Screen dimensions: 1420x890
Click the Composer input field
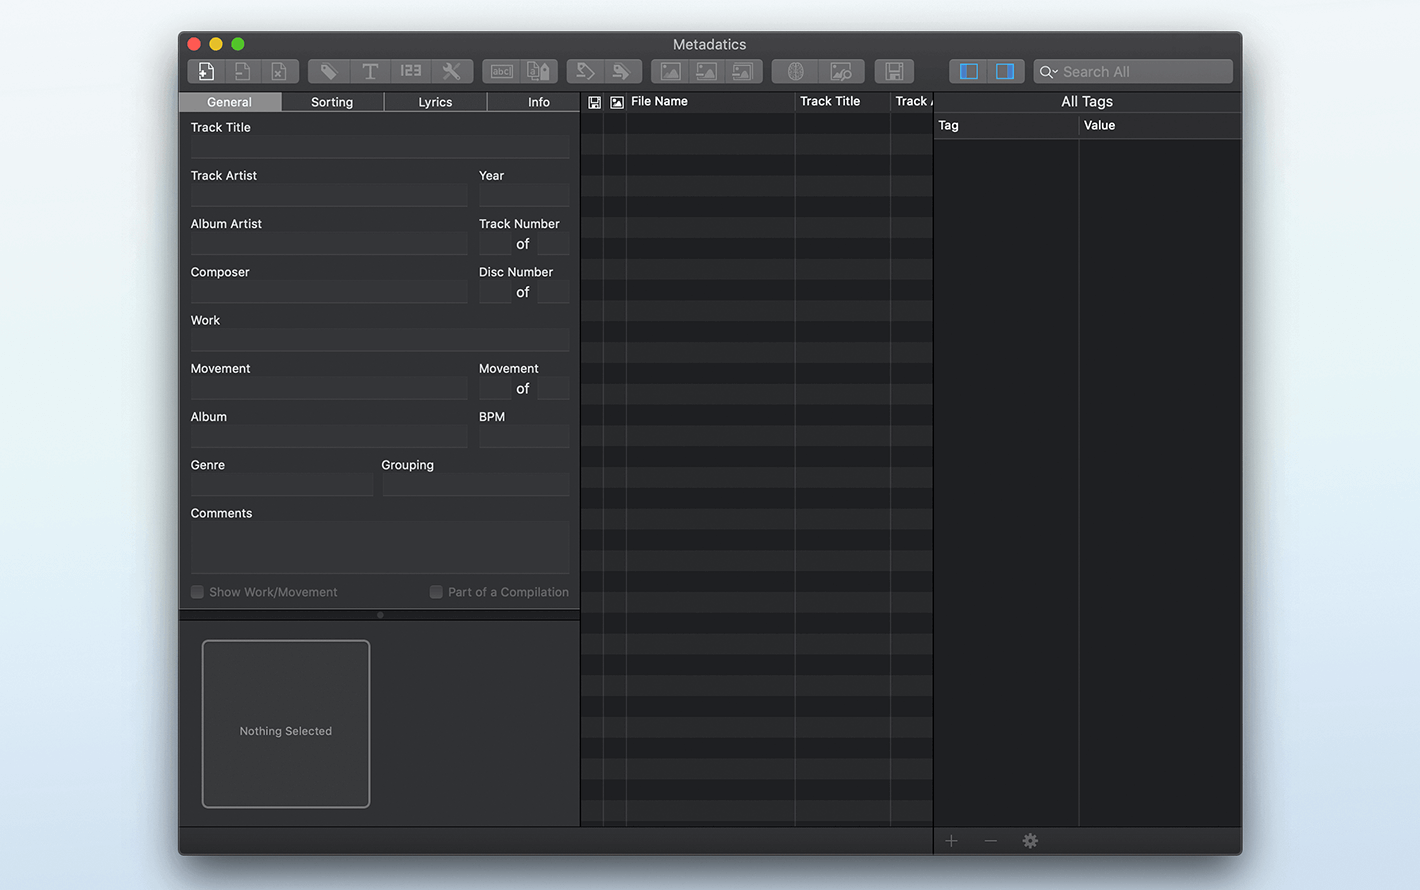coord(329,292)
